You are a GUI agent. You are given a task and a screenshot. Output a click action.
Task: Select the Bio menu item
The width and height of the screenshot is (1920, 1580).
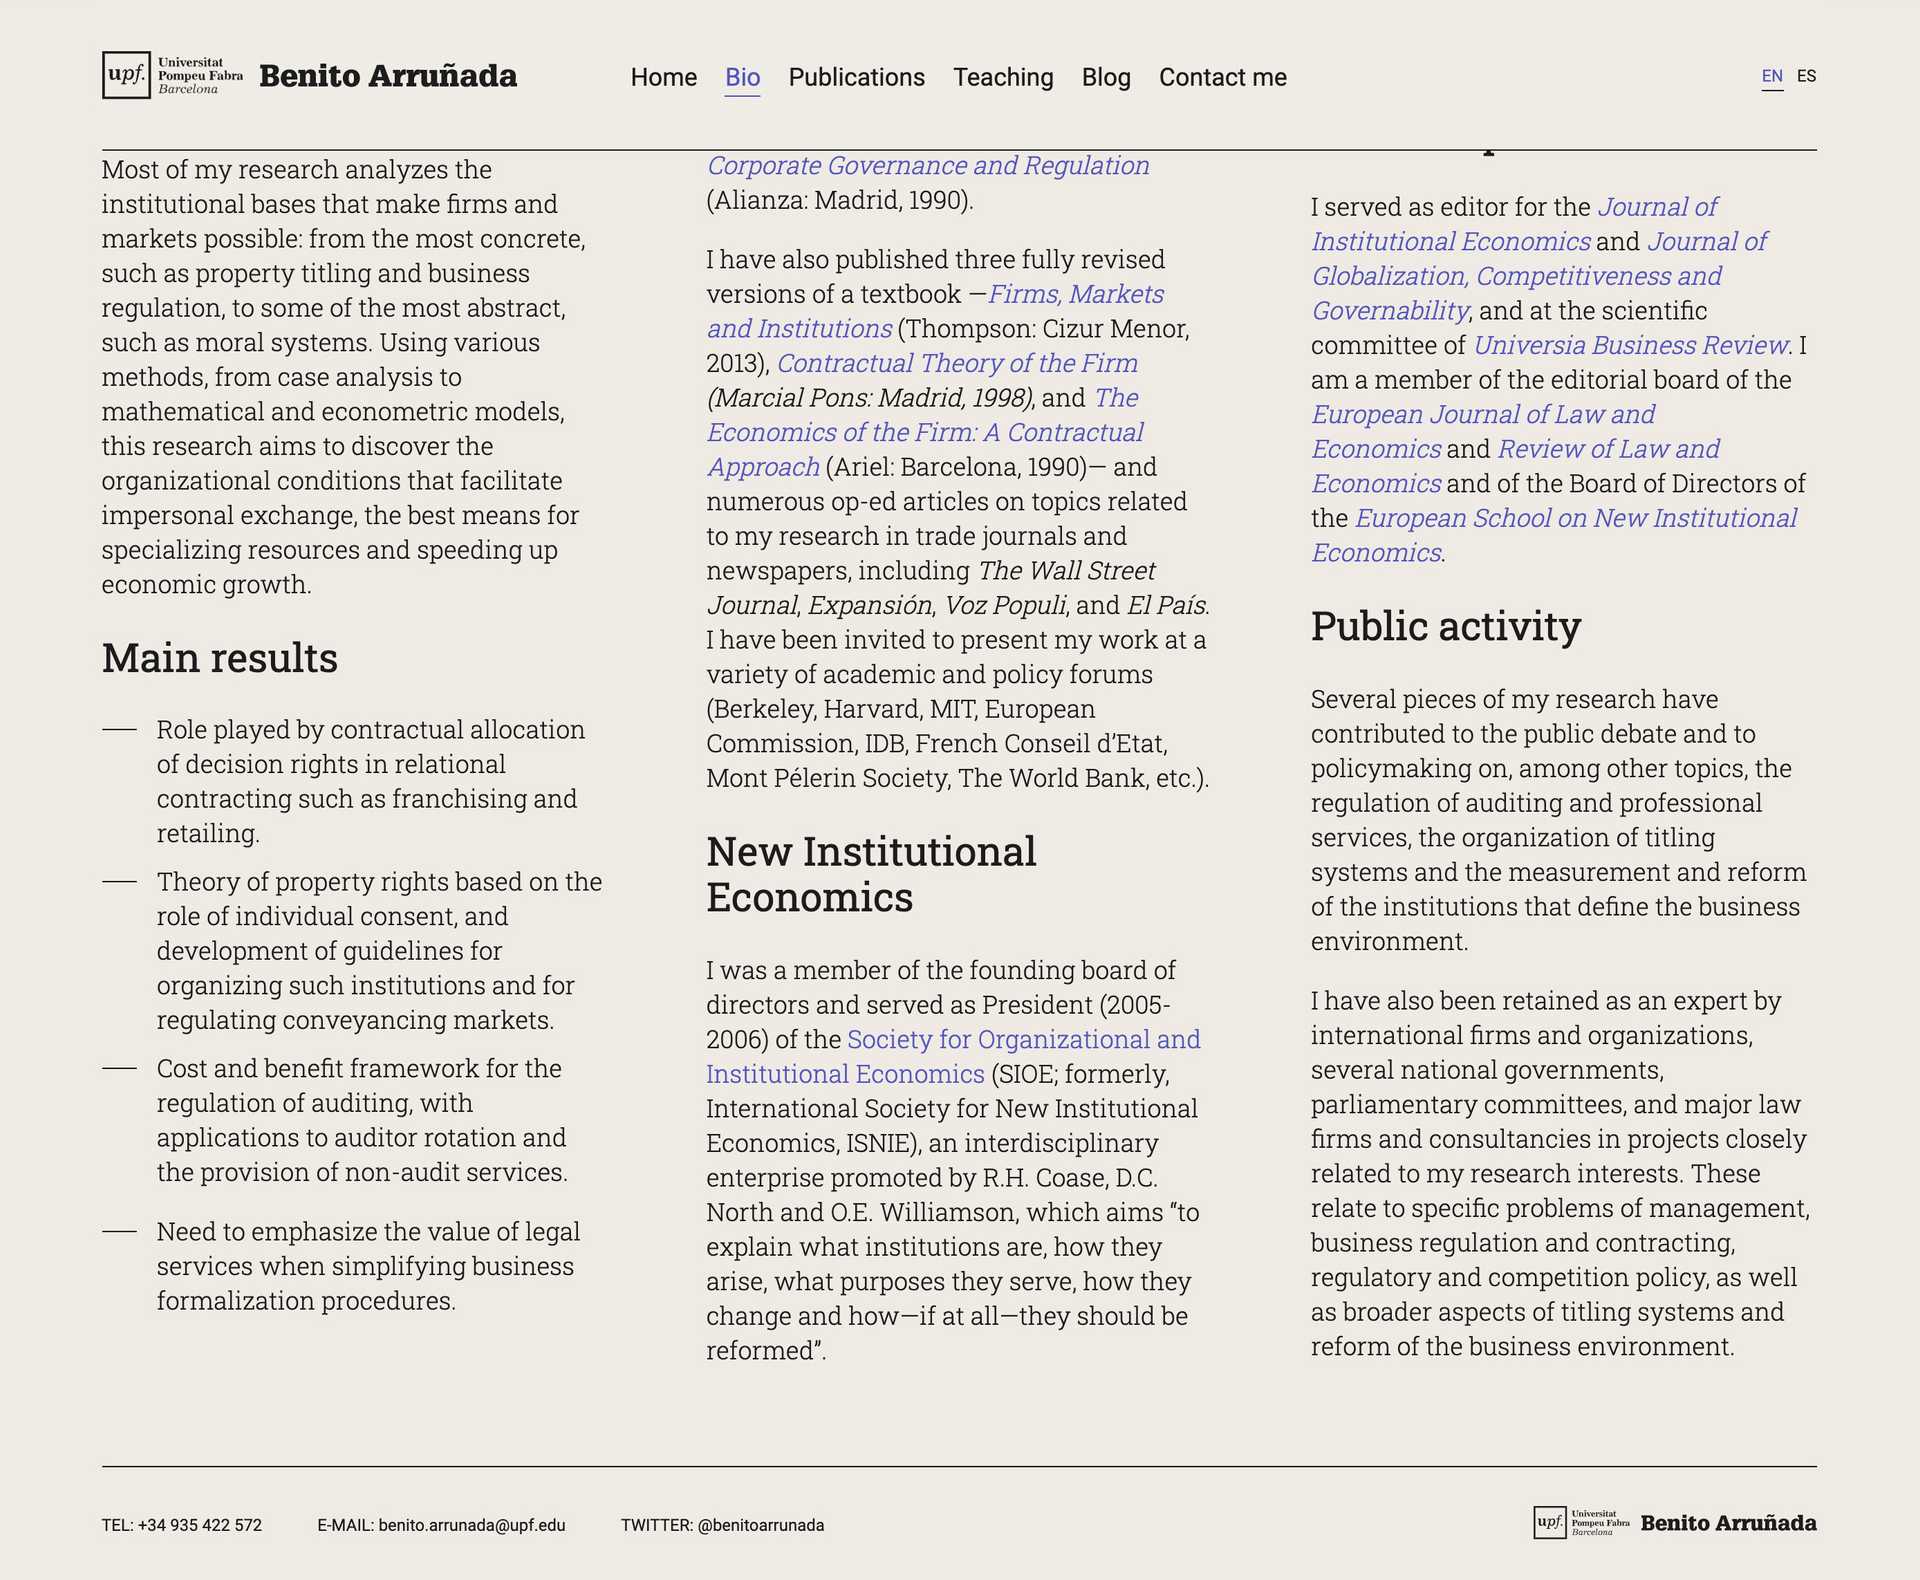click(743, 77)
